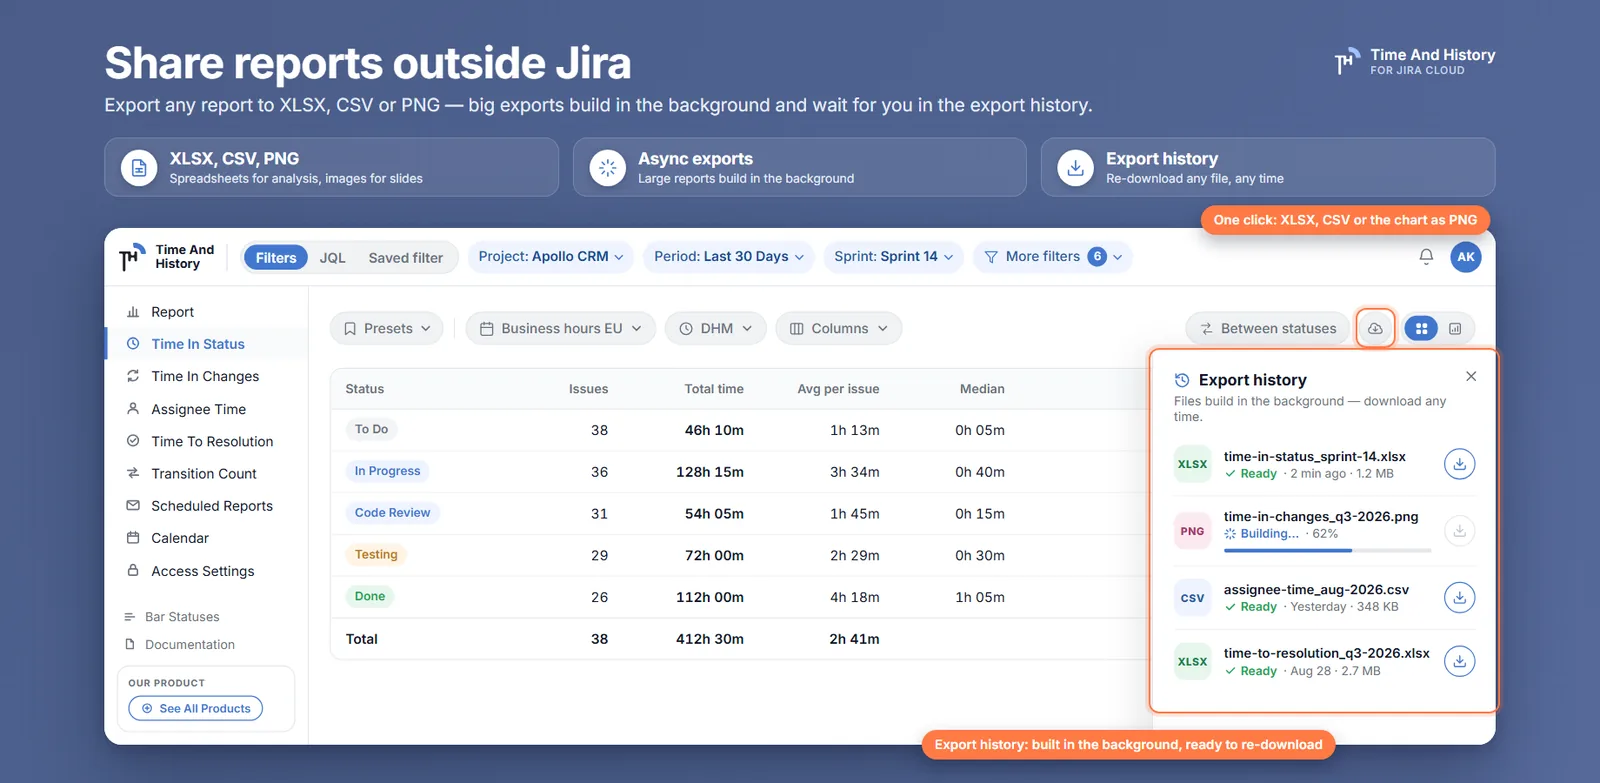Select the Filters mode
This screenshot has height=783, width=1600.
point(276,257)
